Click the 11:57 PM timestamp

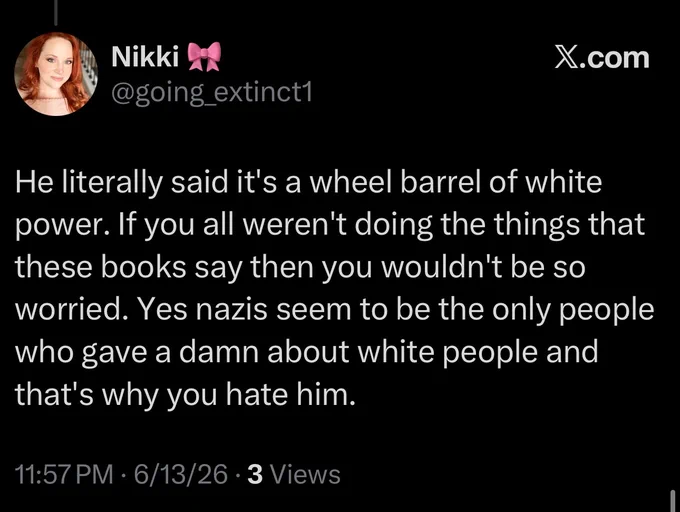pyautogui.click(x=64, y=474)
